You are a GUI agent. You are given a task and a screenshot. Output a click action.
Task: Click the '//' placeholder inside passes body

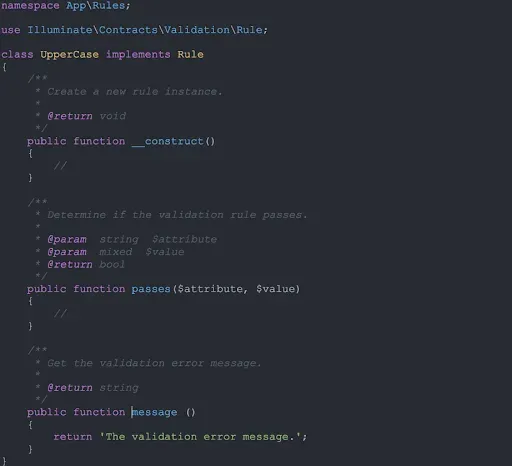[60, 314]
